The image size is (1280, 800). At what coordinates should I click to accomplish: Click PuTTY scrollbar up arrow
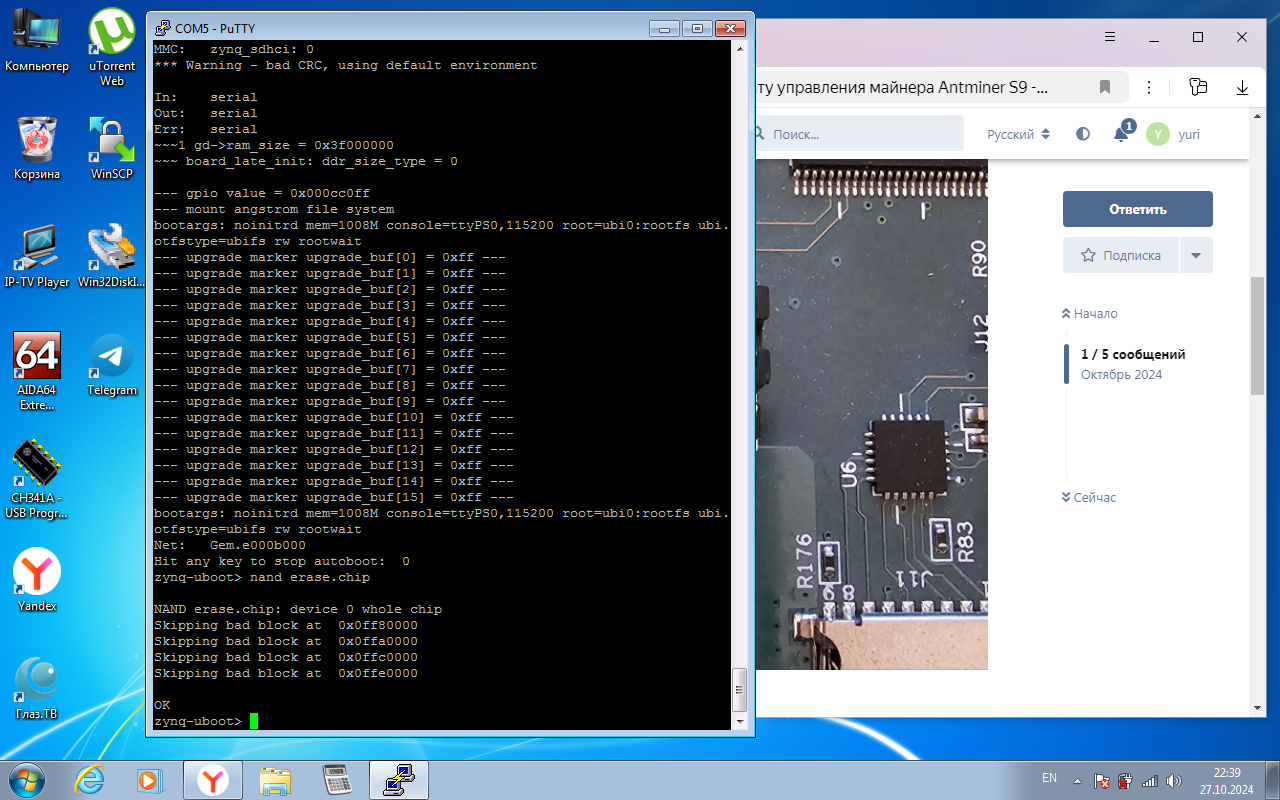pos(740,49)
